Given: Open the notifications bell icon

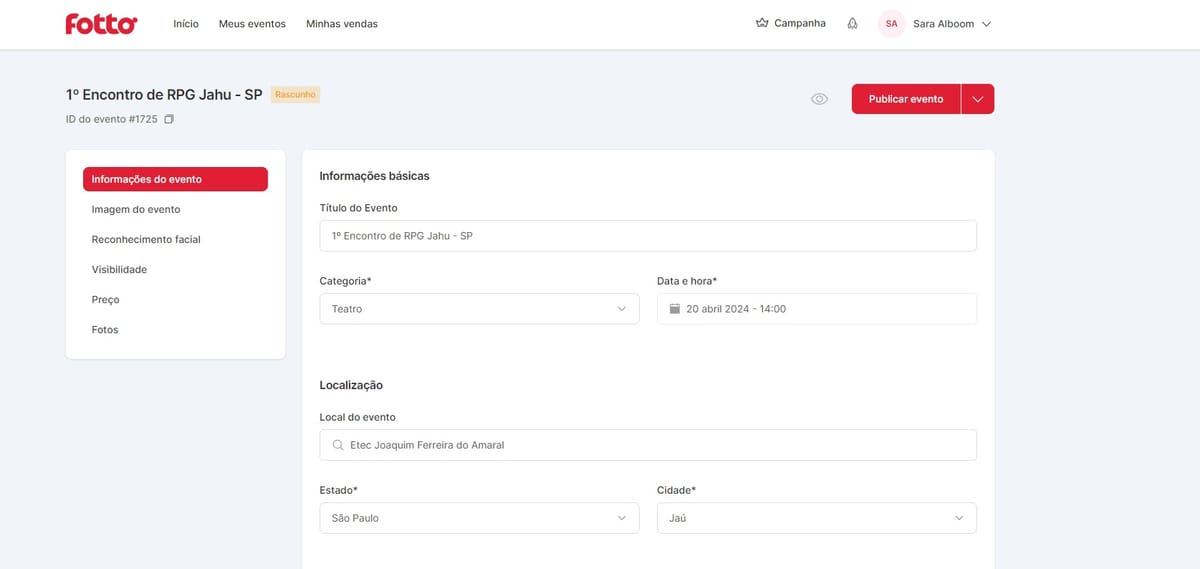Looking at the screenshot, I should [x=852, y=24].
